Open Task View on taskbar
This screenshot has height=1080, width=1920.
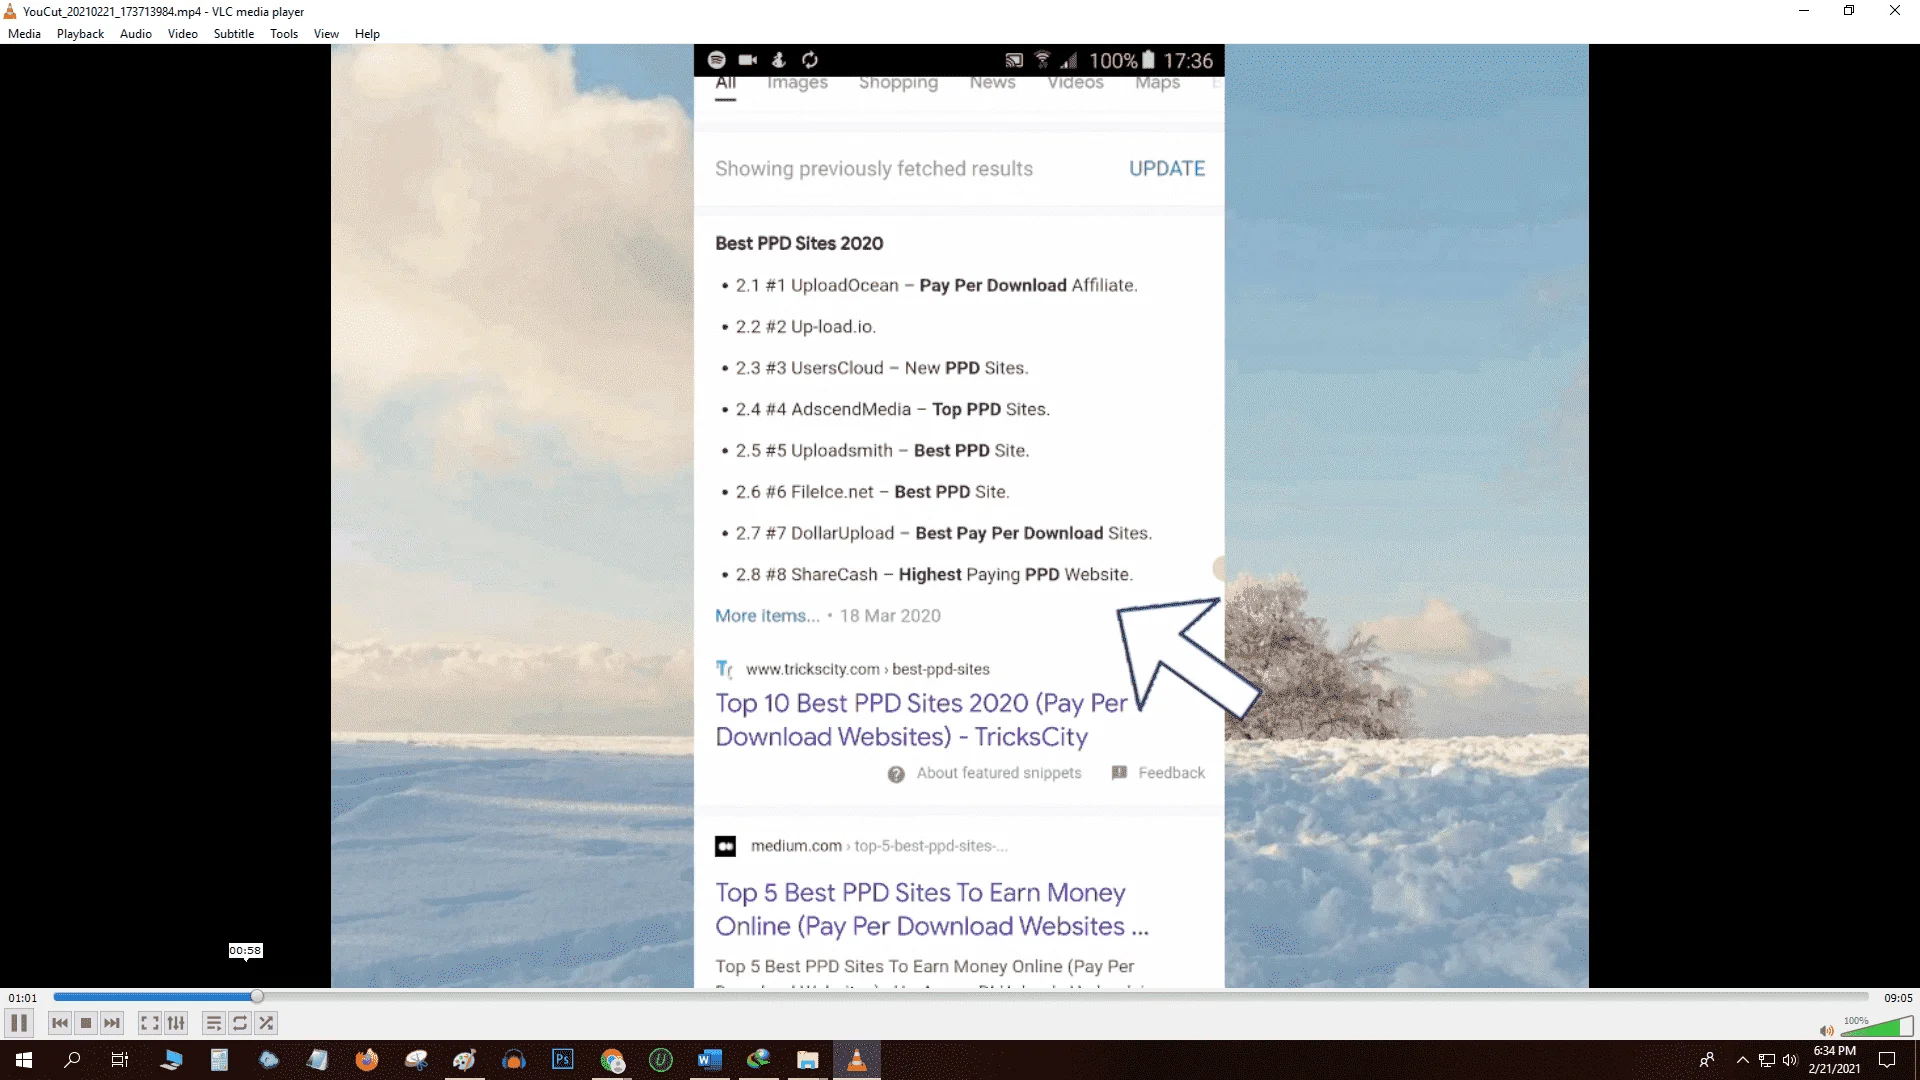[x=120, y=1060]
